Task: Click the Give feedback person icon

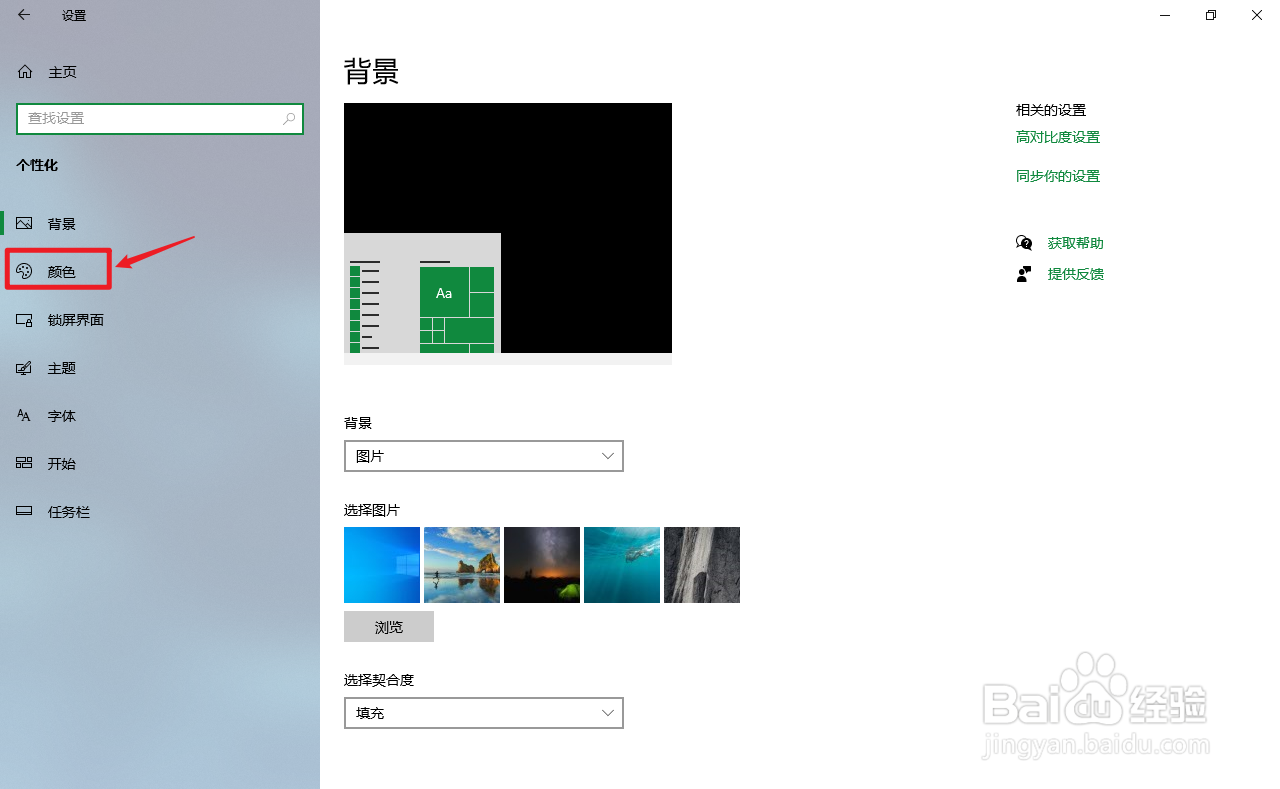Action: pyautogui.click(x=1024, y=274)
